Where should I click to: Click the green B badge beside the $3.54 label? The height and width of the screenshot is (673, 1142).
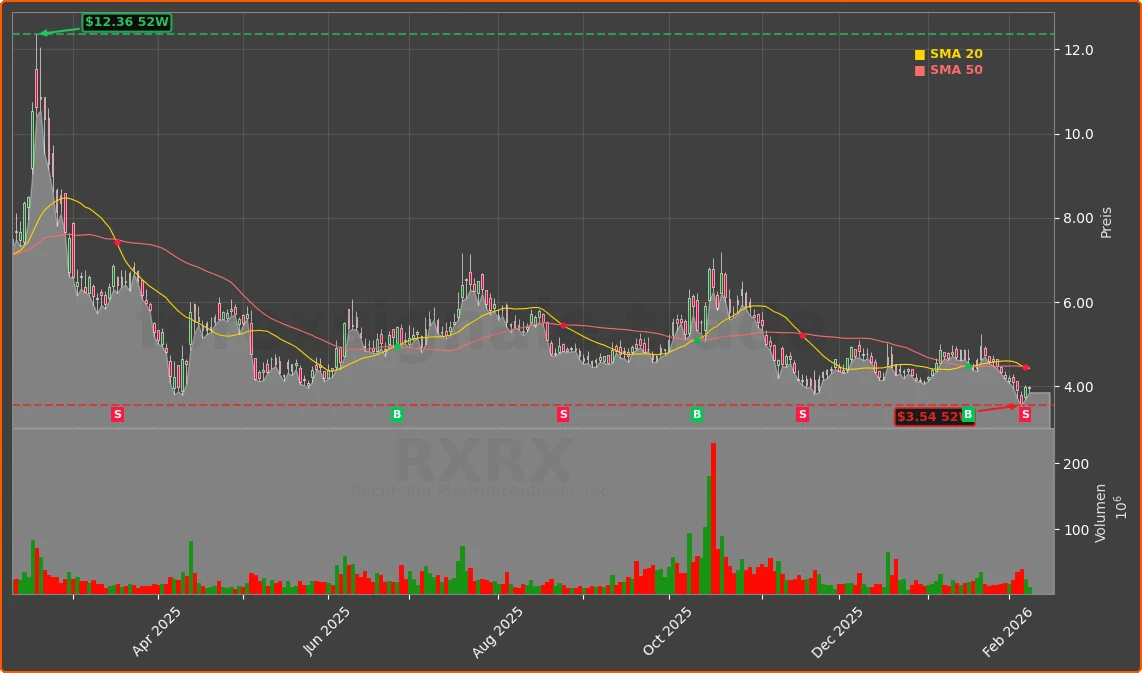click(x=967, y=414)
